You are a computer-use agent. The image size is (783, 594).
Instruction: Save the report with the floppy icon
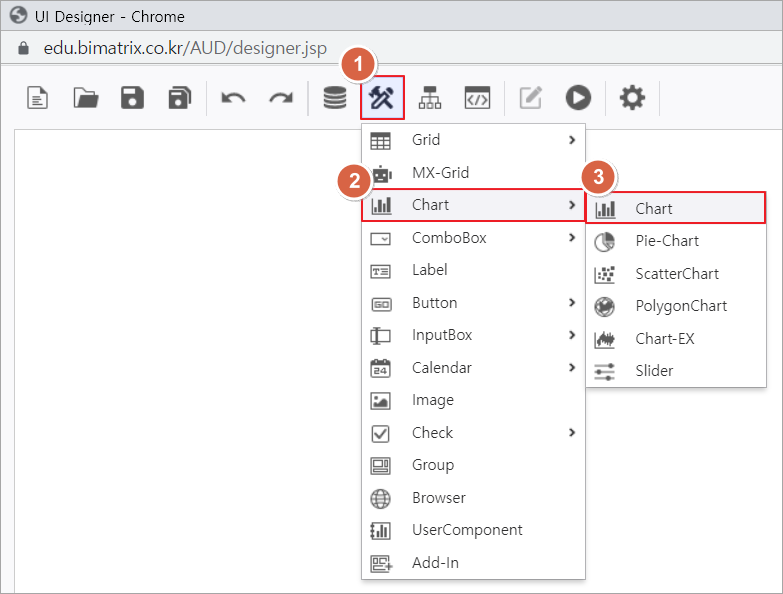[x=132, y=97]
